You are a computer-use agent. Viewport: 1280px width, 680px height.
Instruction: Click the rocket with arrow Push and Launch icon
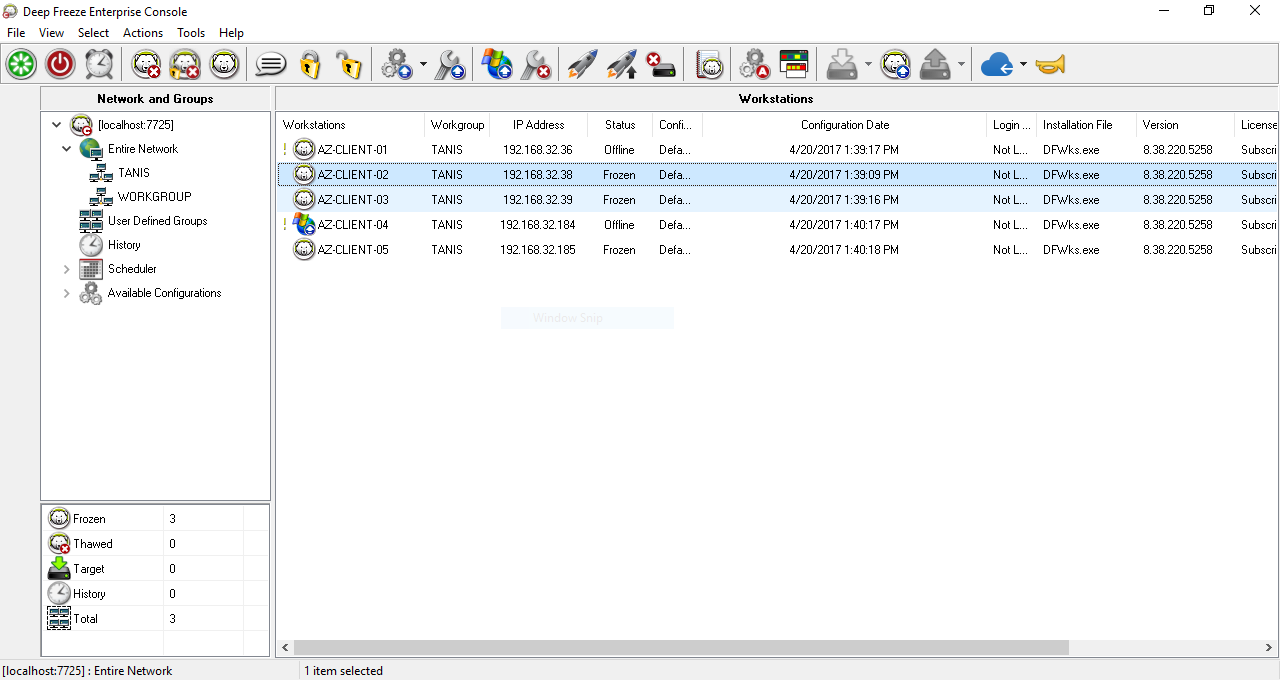[x=621, y=65]
